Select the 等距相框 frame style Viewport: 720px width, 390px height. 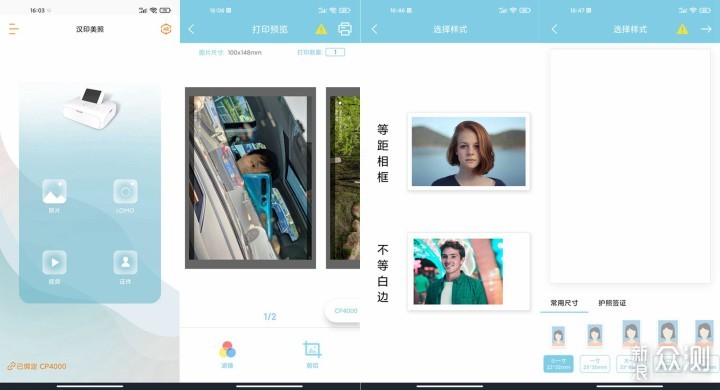coord(468,152)
